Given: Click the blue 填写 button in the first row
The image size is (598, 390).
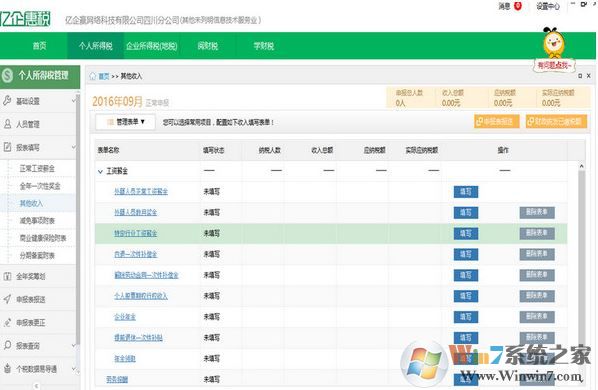Looking at the screenshot, I should click(466, 192).
